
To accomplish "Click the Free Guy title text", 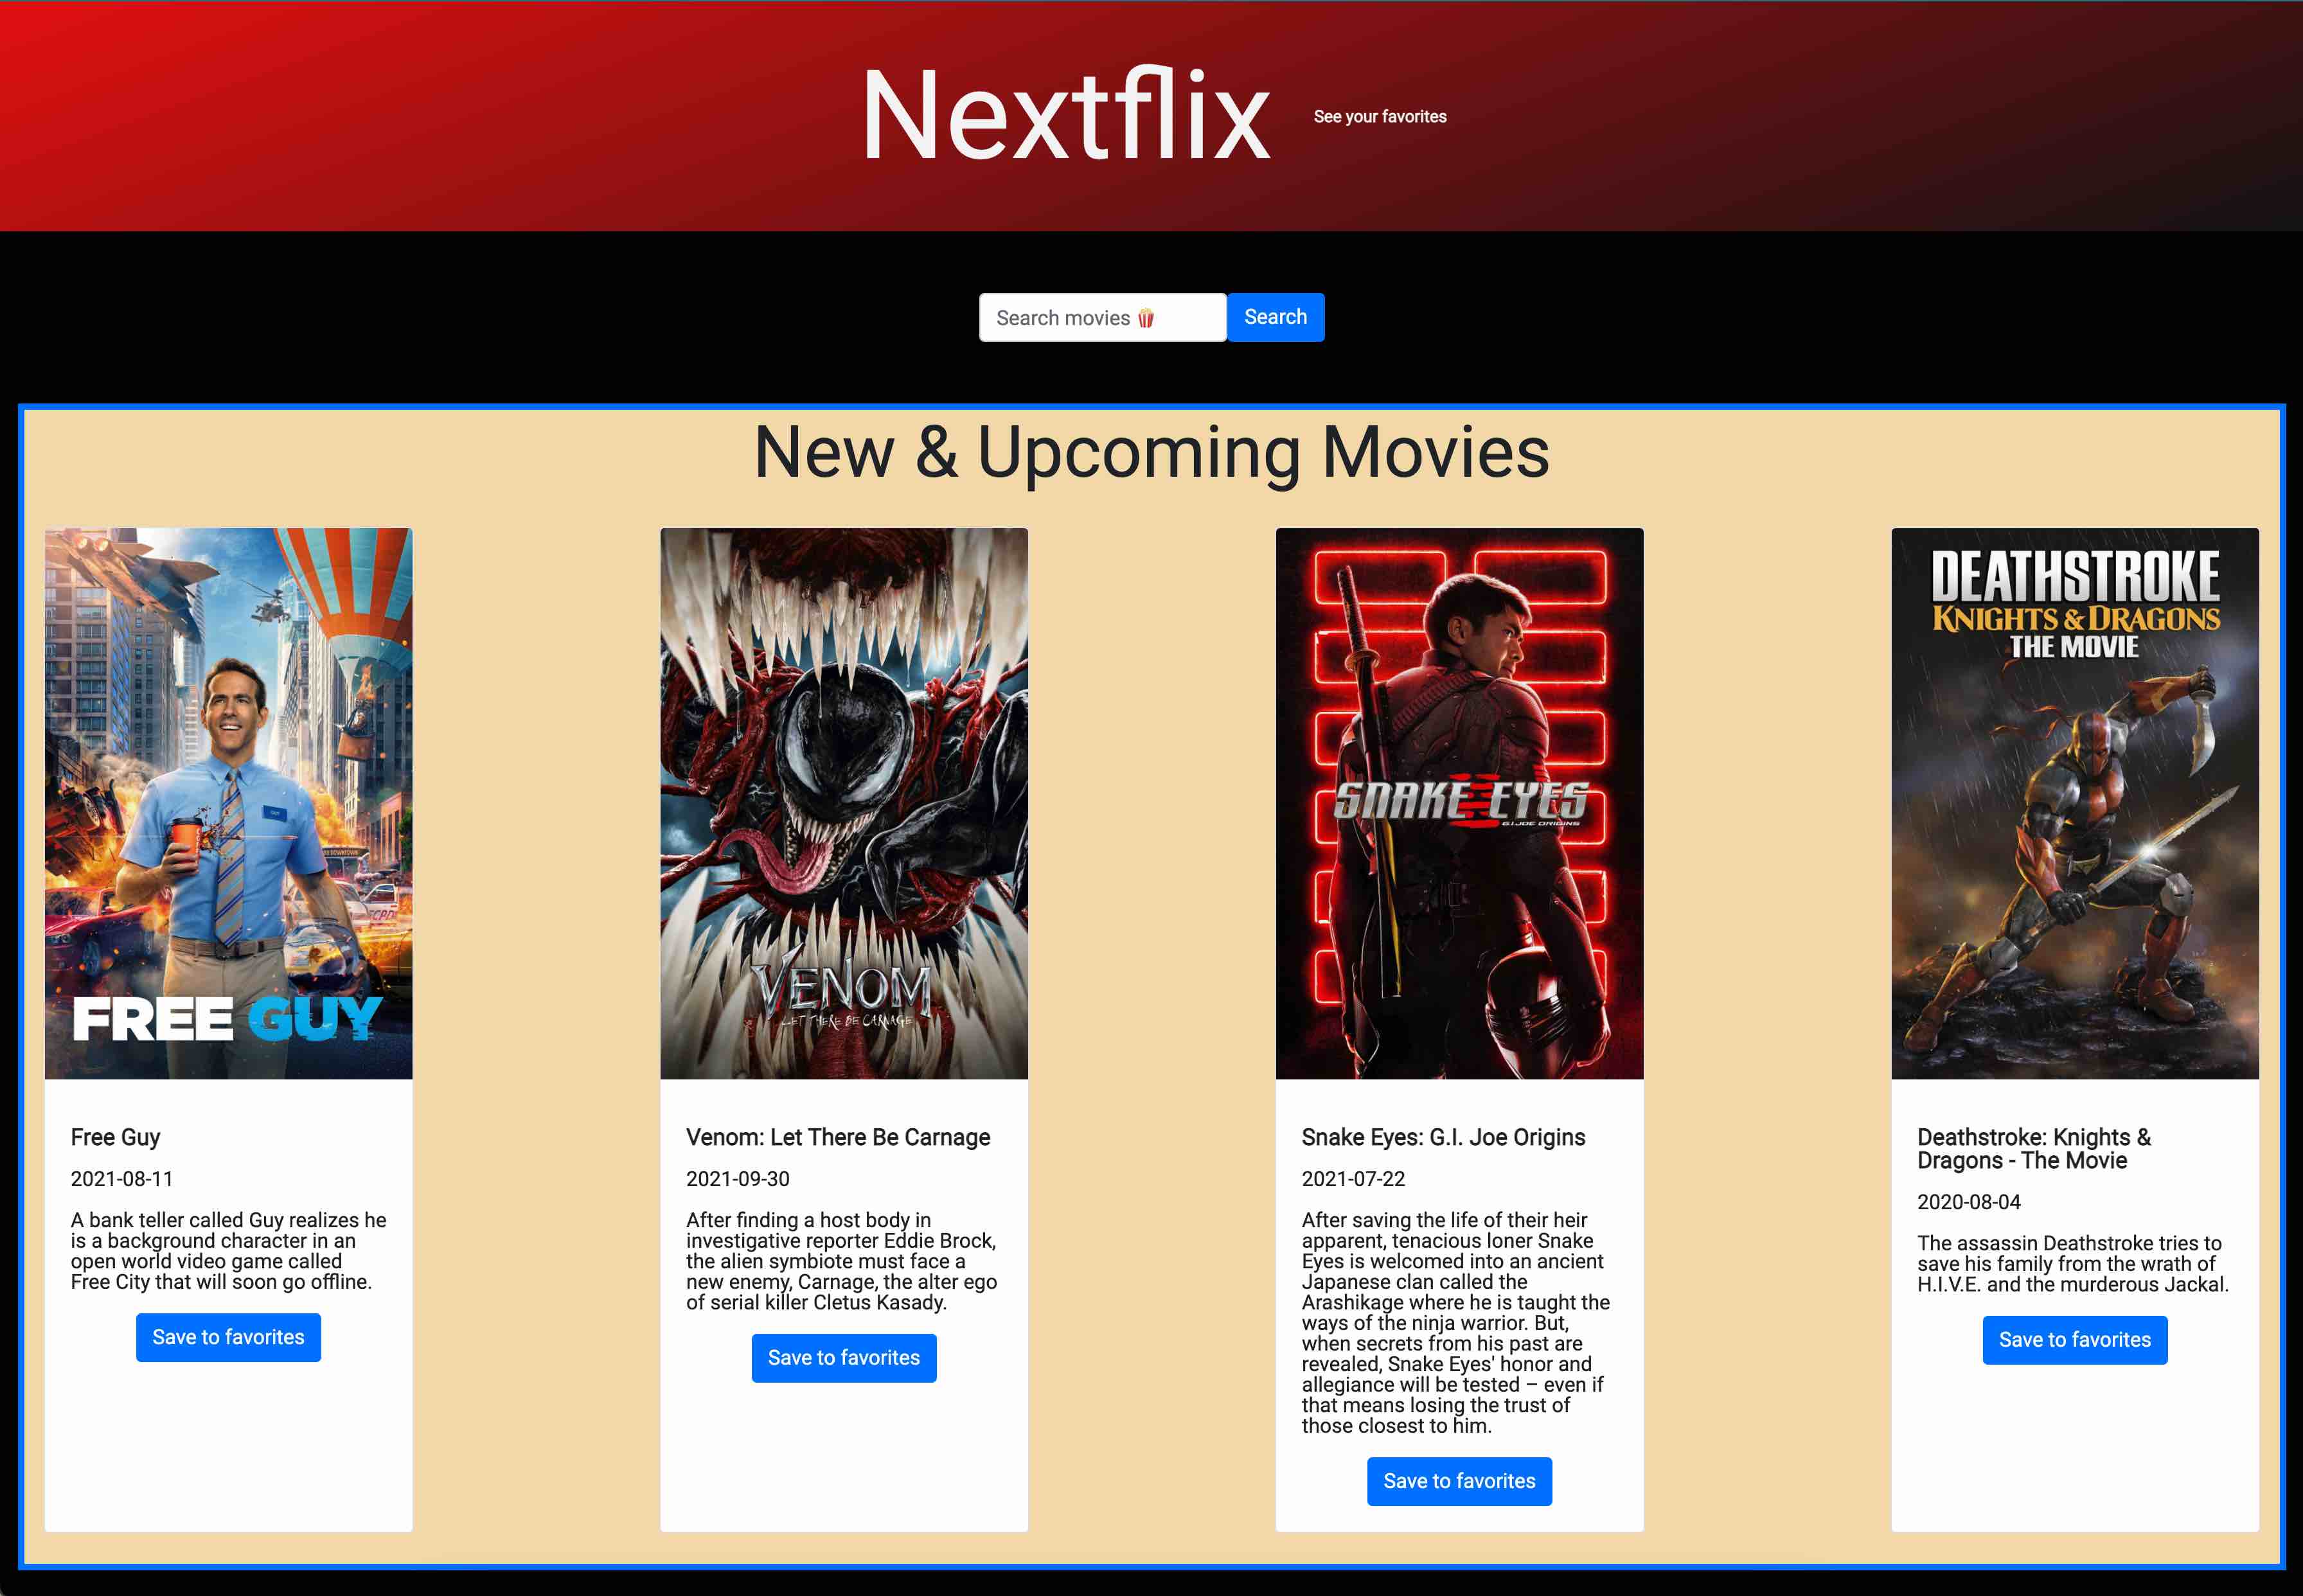I will pos(115,1137).
